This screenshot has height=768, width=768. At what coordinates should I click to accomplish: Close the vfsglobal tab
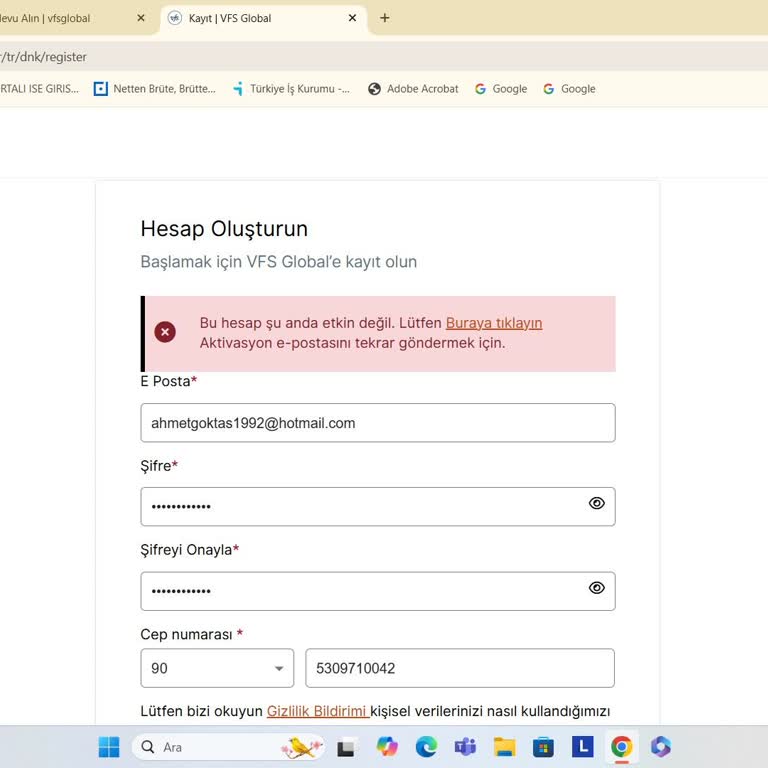pyautogui.click(x=141, y=18)
